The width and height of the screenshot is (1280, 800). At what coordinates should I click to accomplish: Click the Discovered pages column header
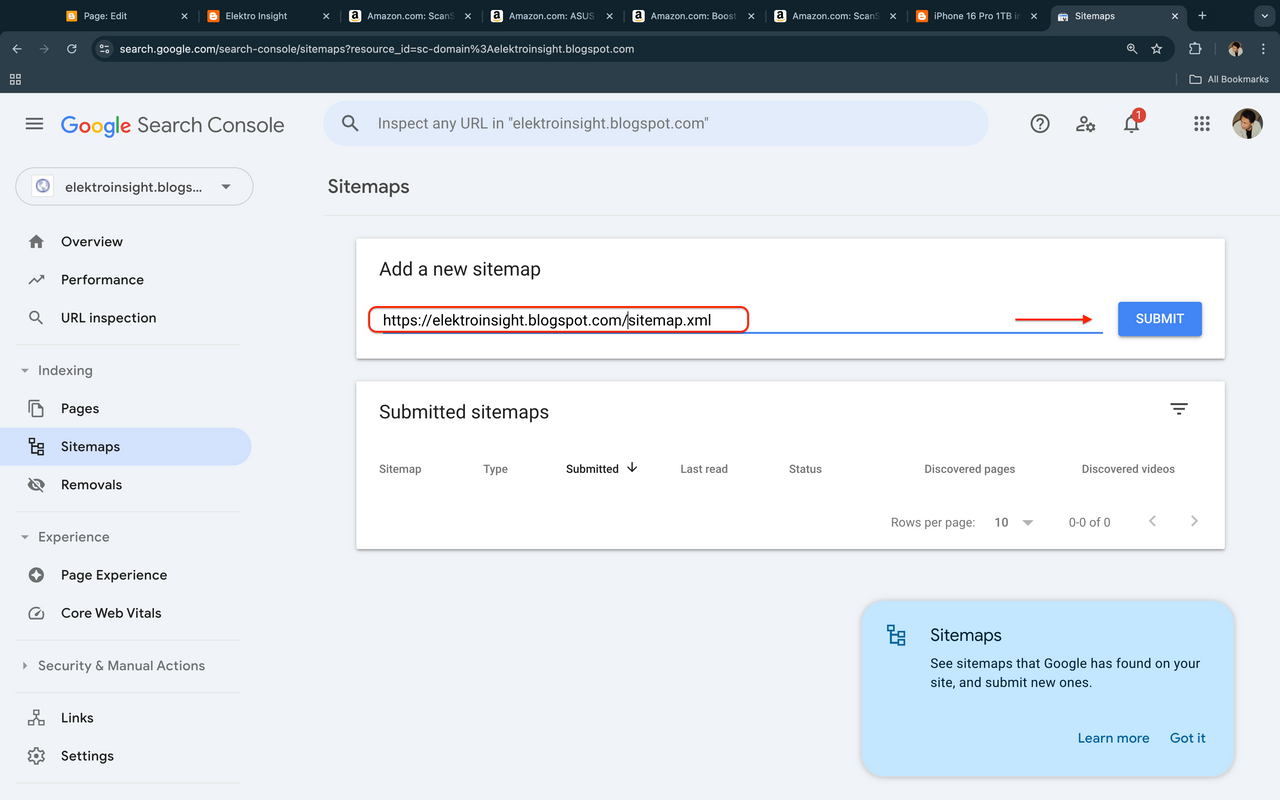(x=970, y=469)
